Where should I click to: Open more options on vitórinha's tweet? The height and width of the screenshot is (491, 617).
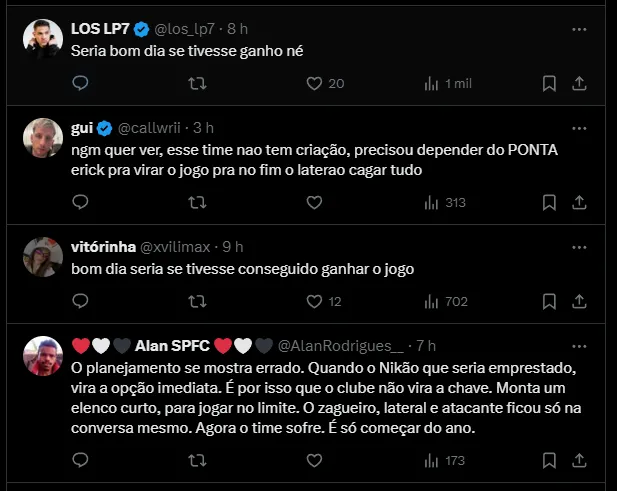579,246
